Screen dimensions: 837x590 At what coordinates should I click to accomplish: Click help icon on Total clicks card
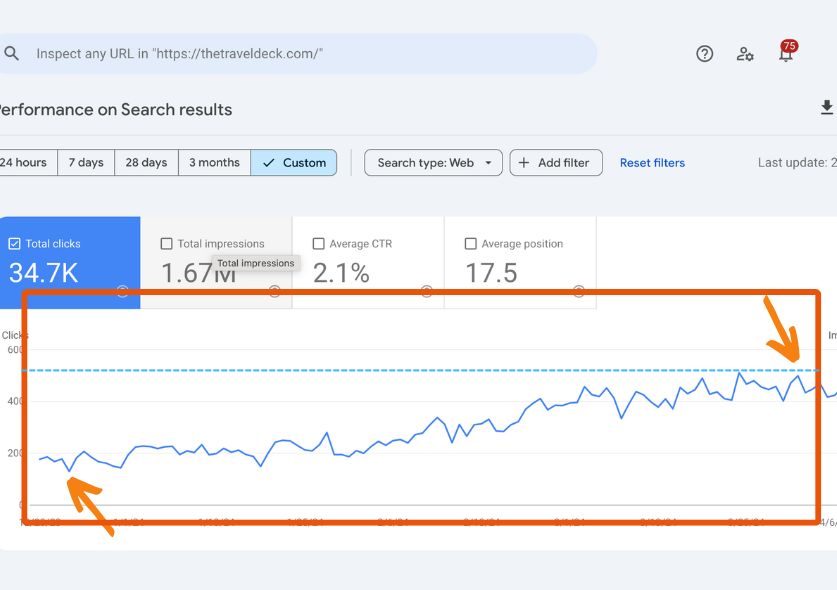click(122, 291)
